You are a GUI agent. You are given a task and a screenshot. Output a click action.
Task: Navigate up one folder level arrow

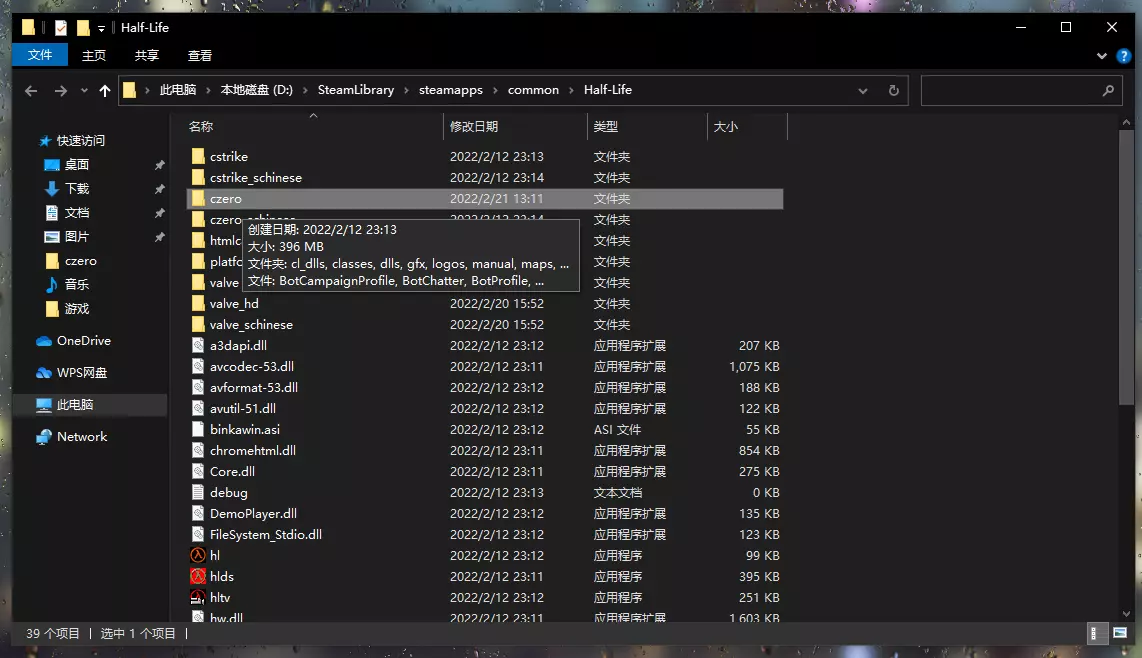(x=105, y=90)
